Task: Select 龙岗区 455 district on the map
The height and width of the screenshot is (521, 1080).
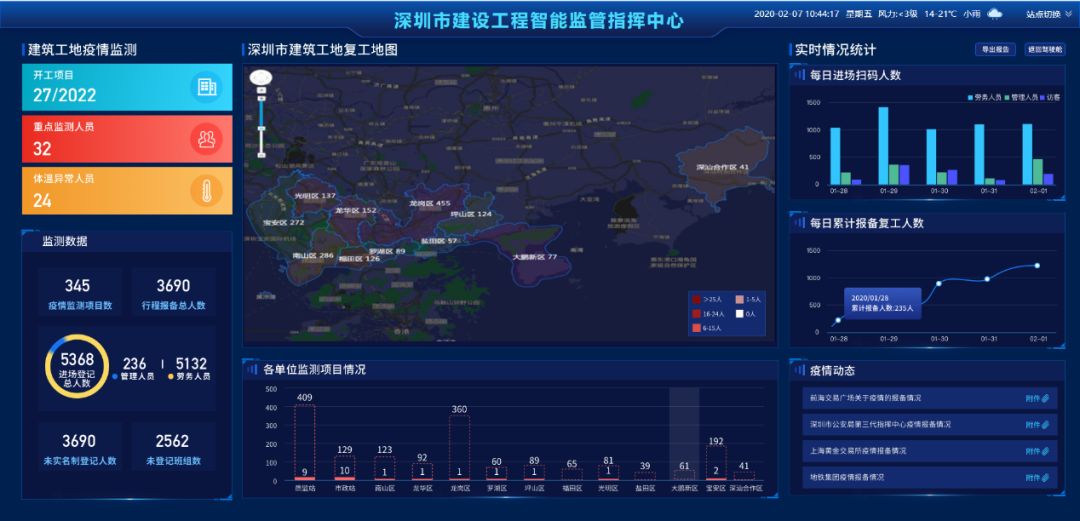Action: [x=429, y=203]
